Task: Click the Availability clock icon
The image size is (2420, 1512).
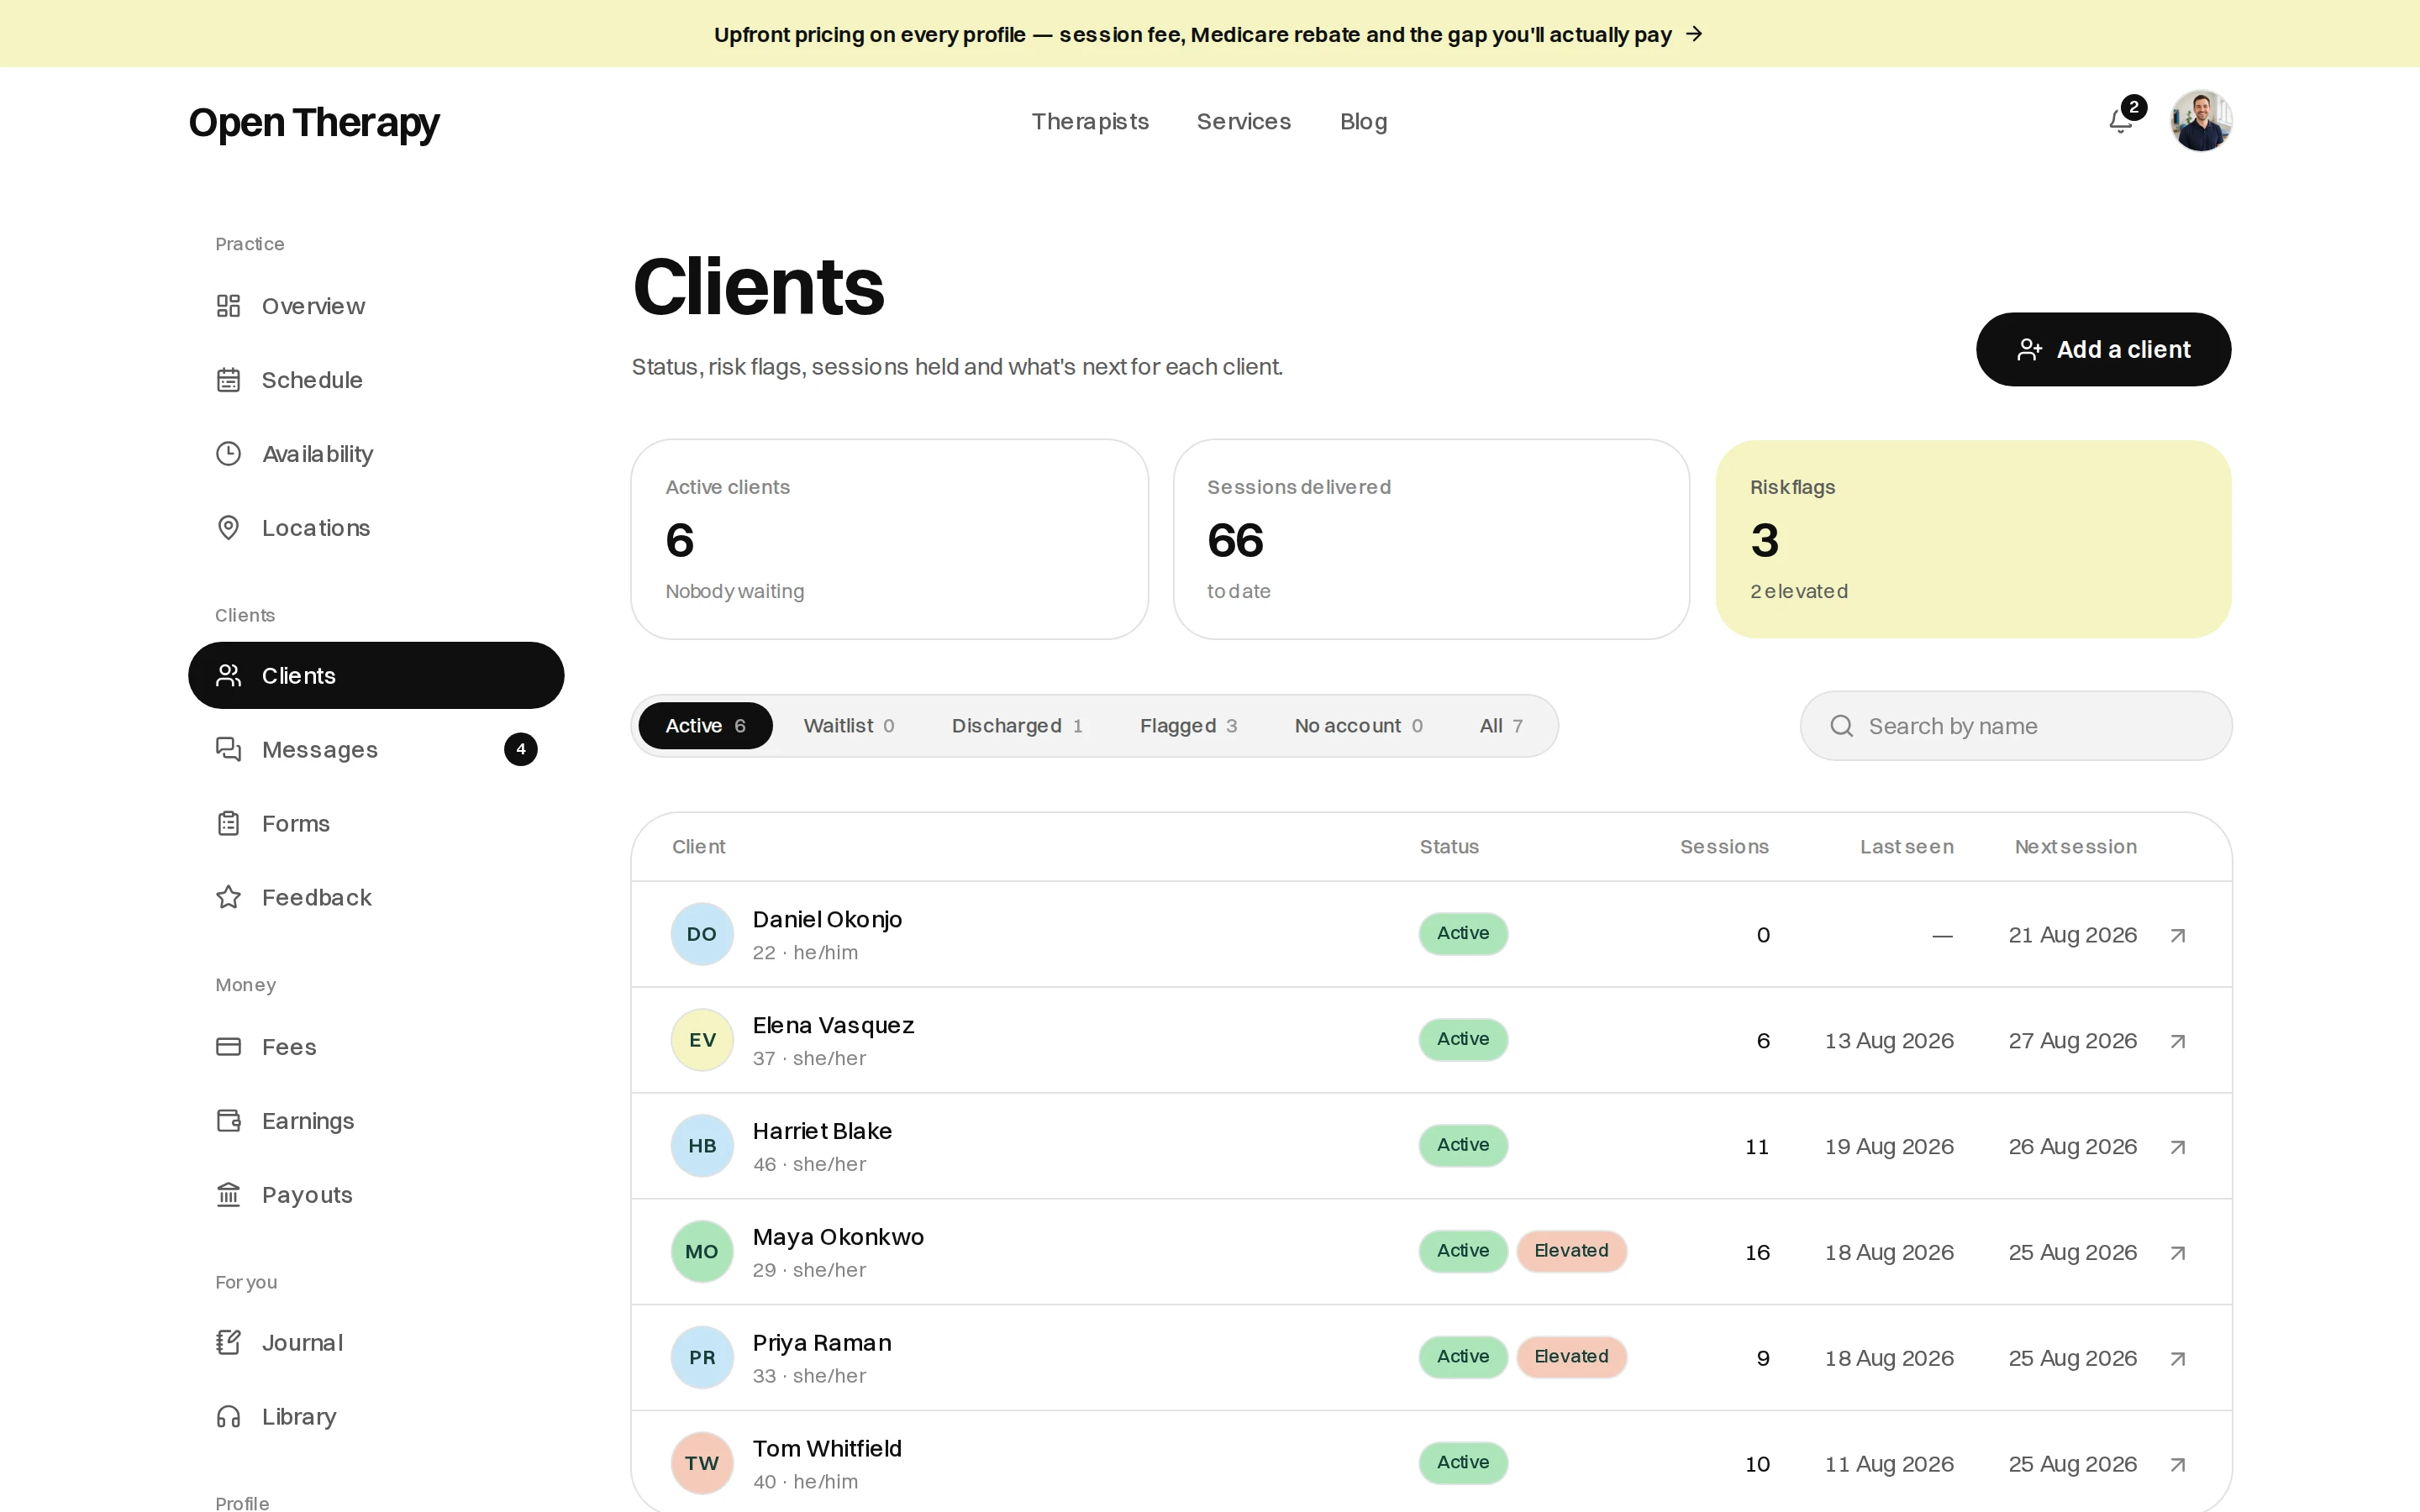Action: coord(229,454)
